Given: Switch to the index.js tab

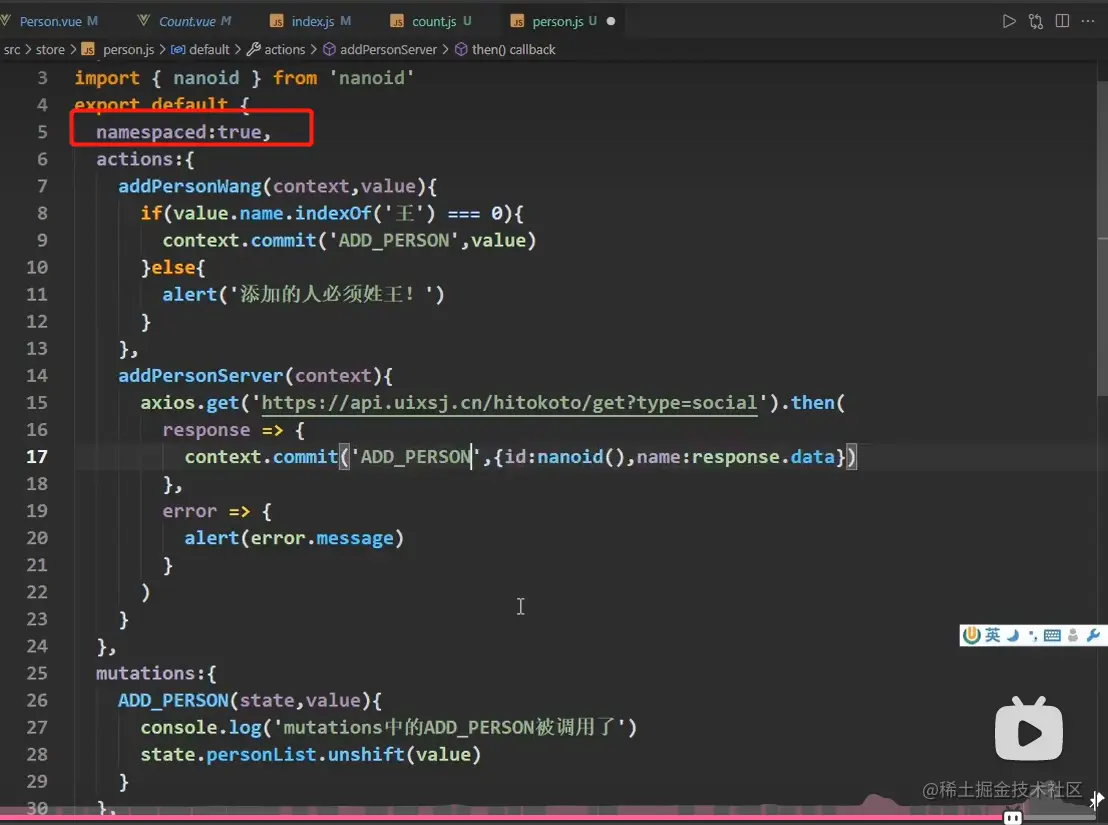Looking at the screenshot, I should (312, 21).
